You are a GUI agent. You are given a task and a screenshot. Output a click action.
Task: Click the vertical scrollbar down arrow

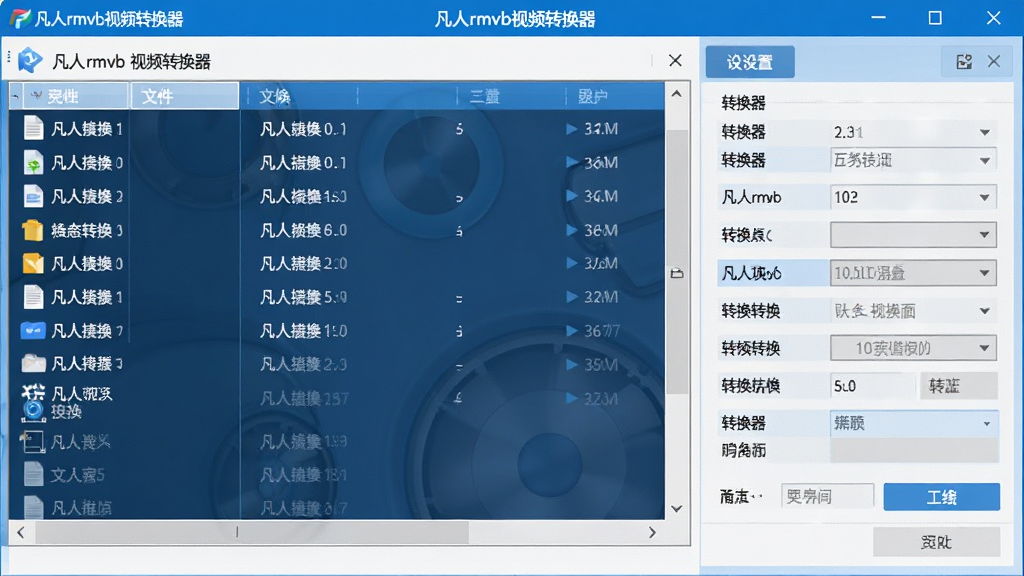pos(677,508)
